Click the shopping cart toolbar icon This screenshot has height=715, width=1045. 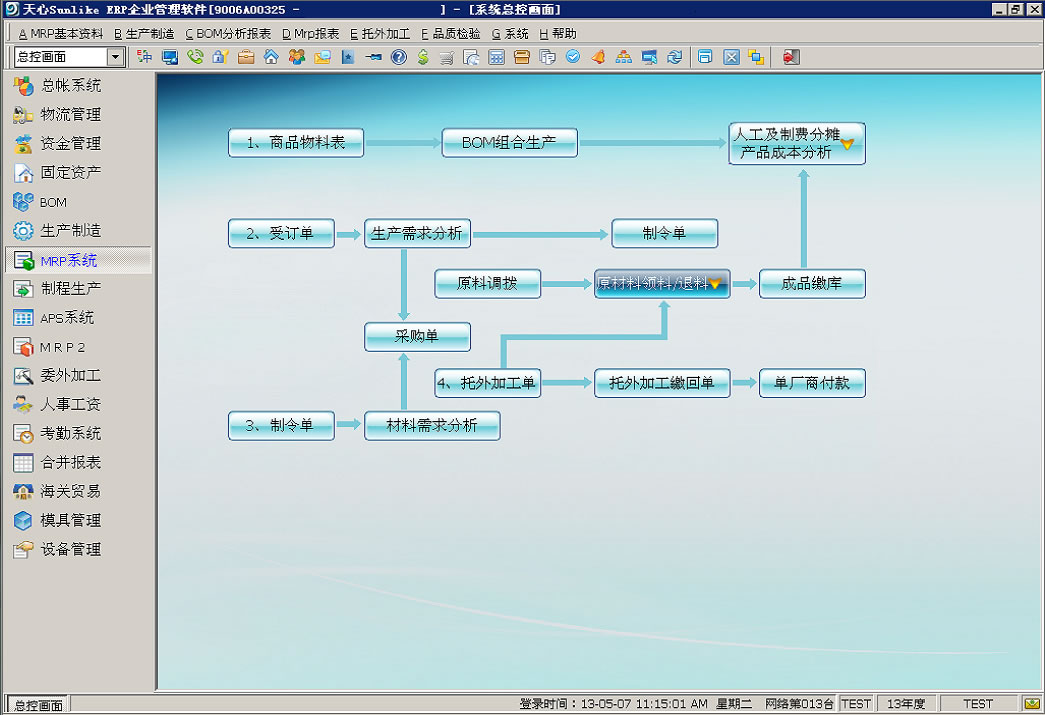[x=446, y=57]
